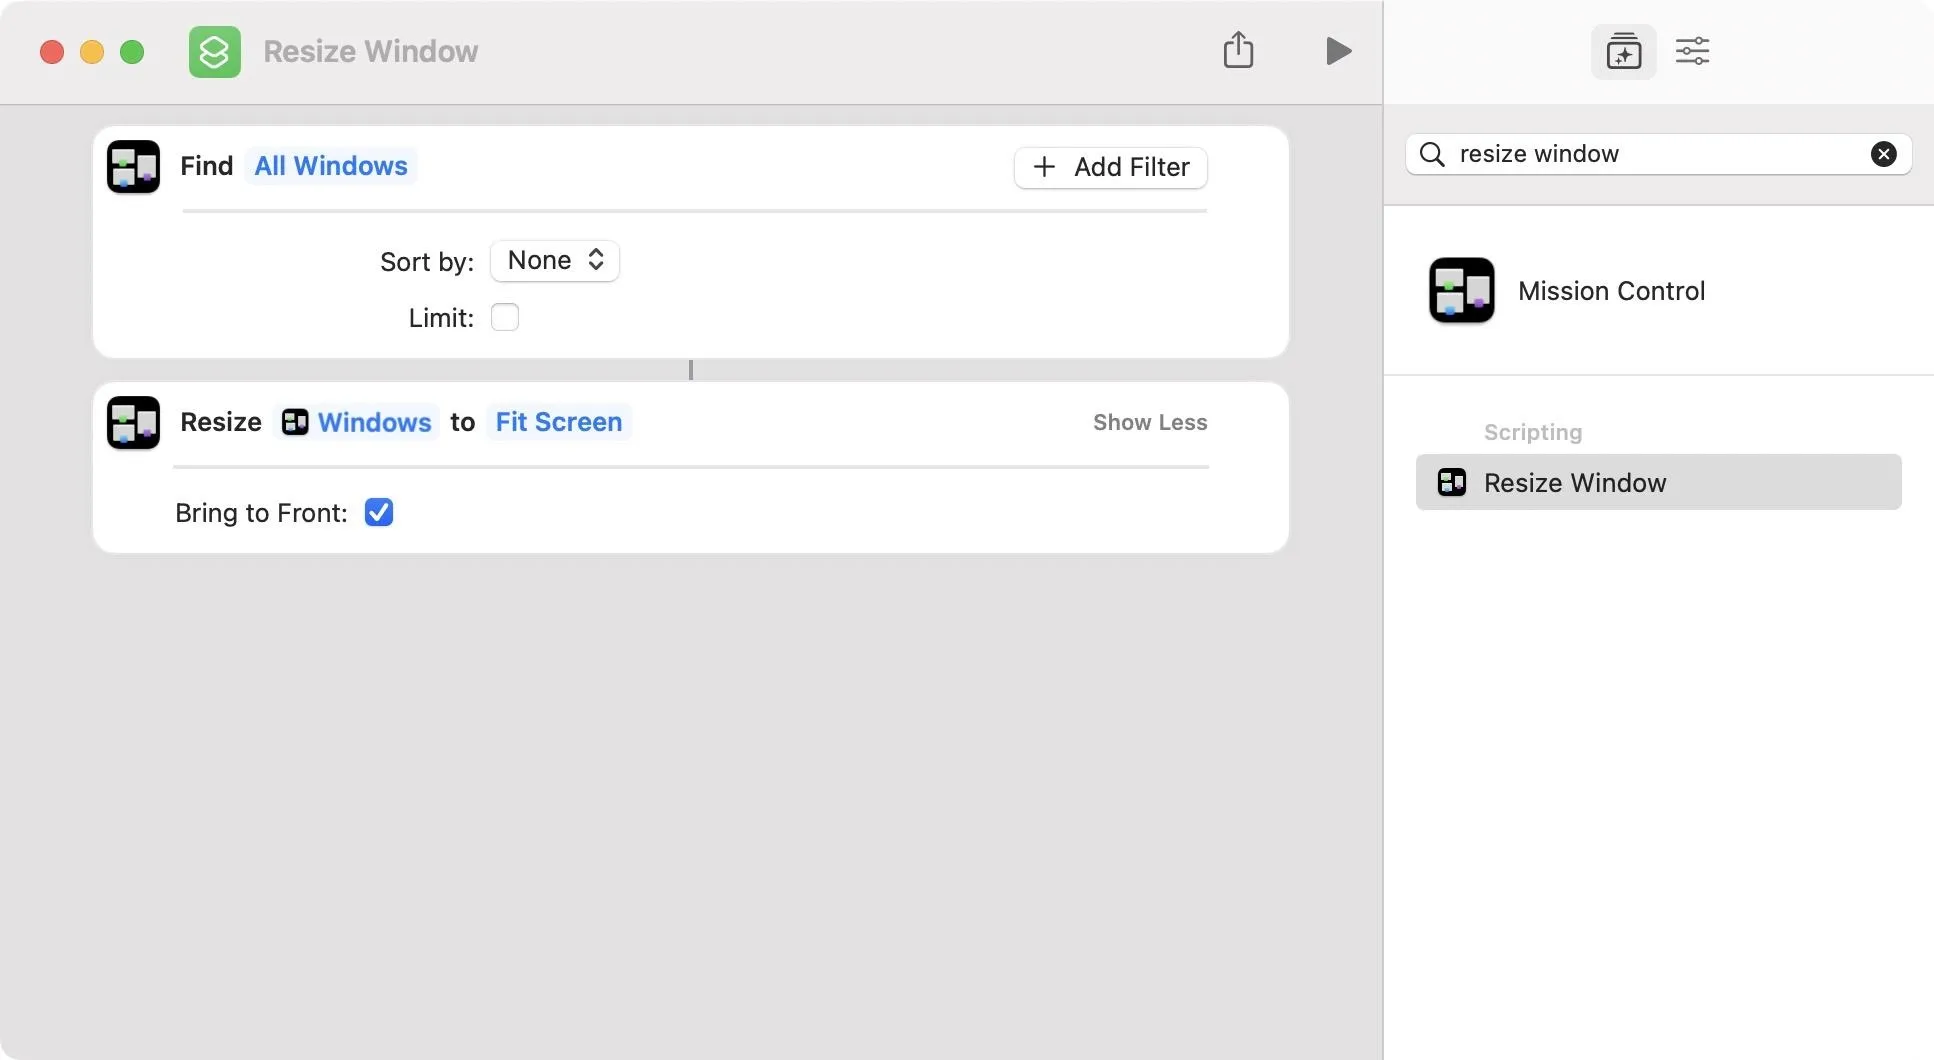This screenshot has width=1934, height=1060.
Task: Run the shortcut with the play button
Action: pos(1338,51)
